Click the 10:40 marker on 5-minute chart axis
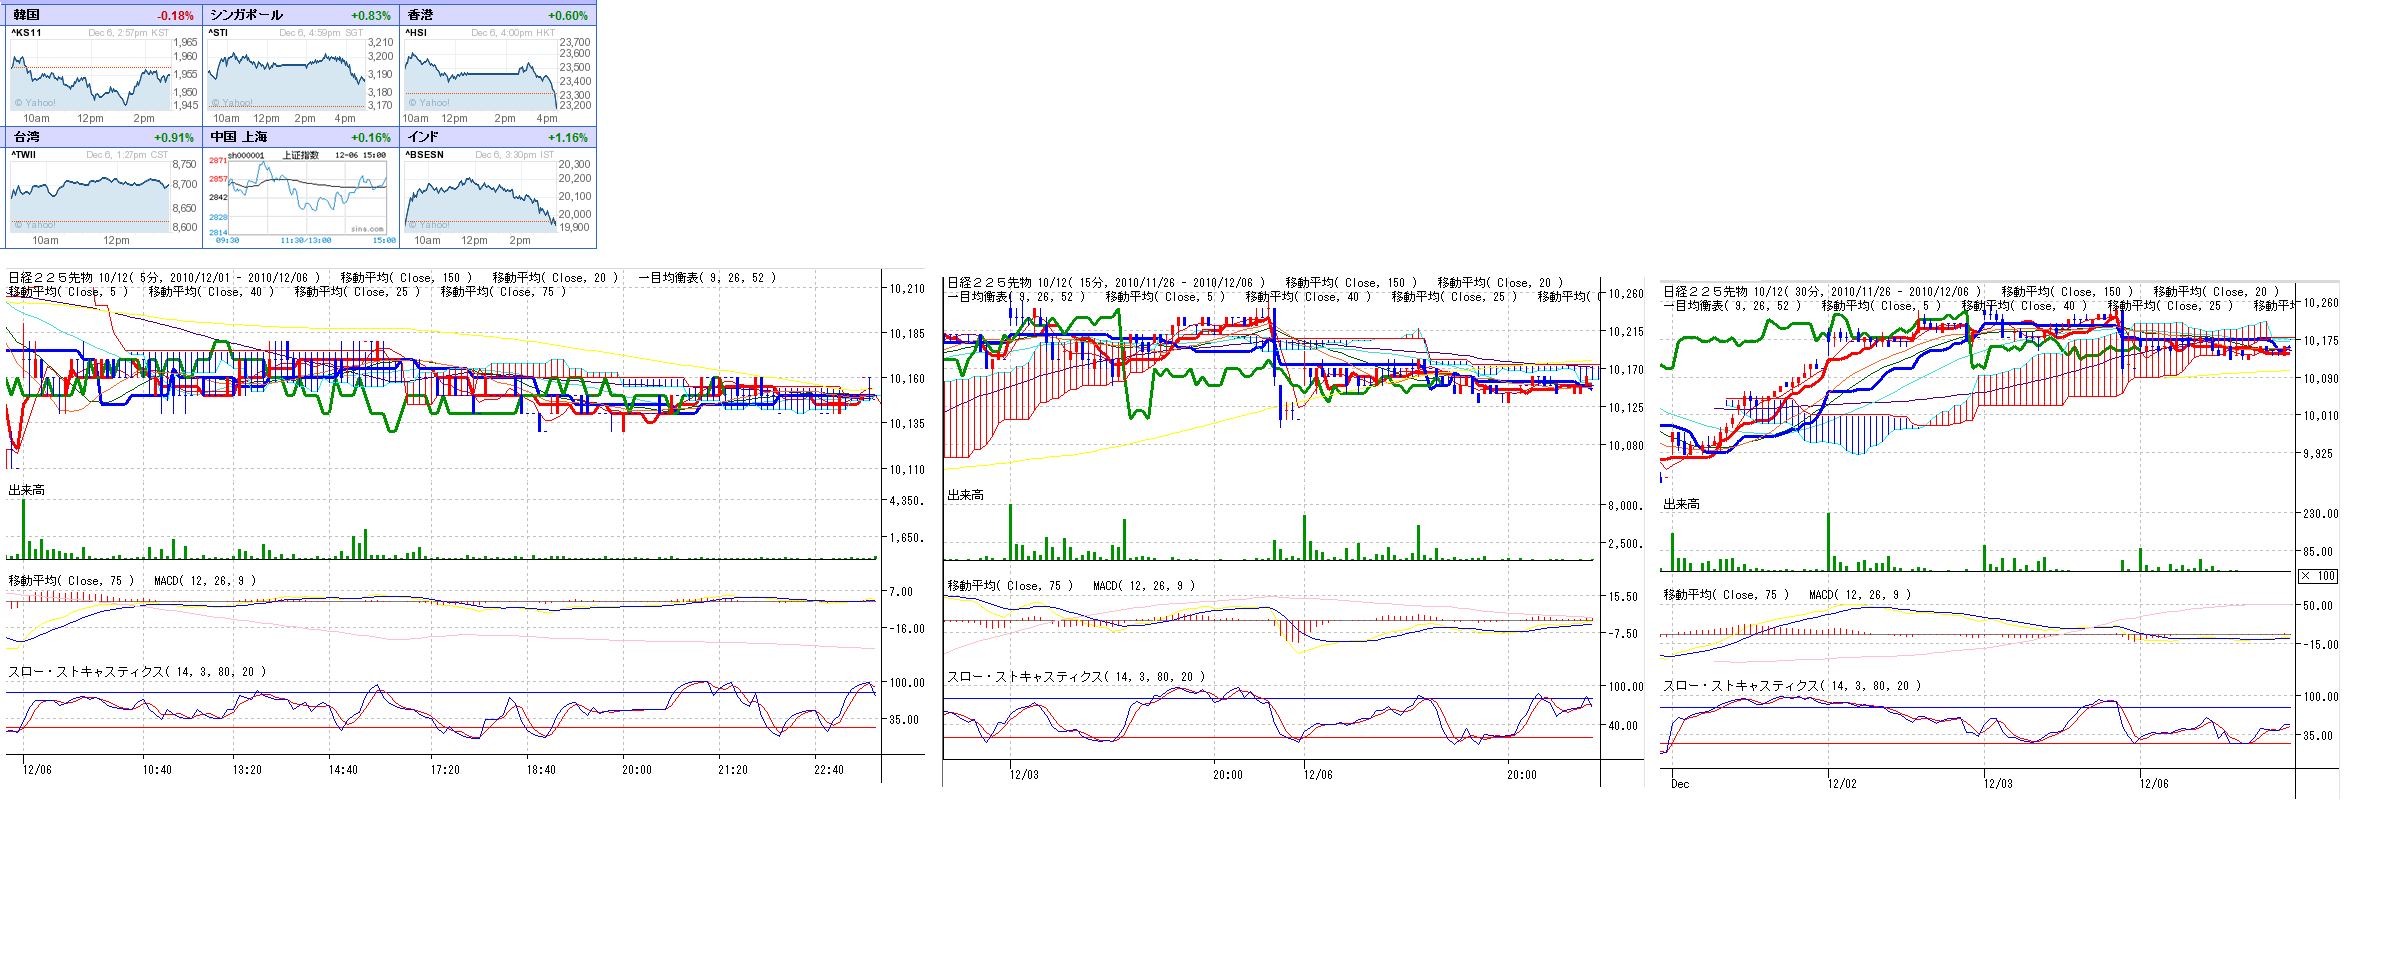The image size is (2382, 964). pyautogui.click(x=157, y=770)
